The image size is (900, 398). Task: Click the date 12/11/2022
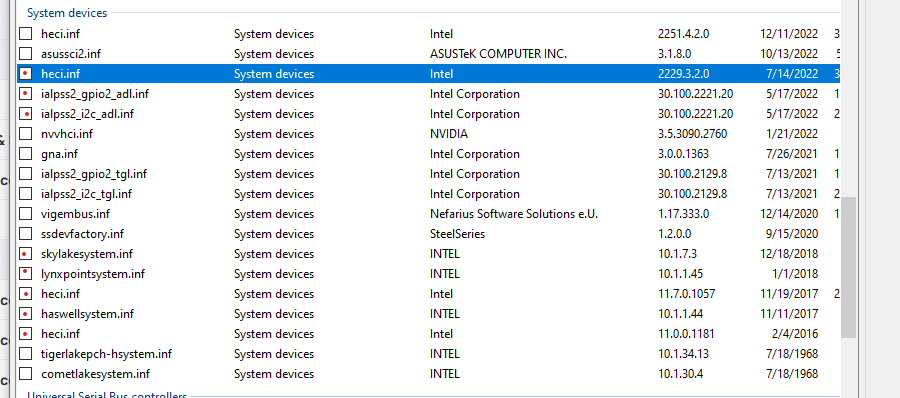tap(788, 34)
